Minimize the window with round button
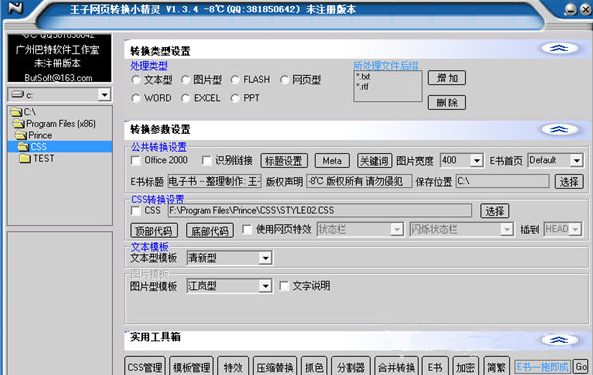 coord(570,9)
